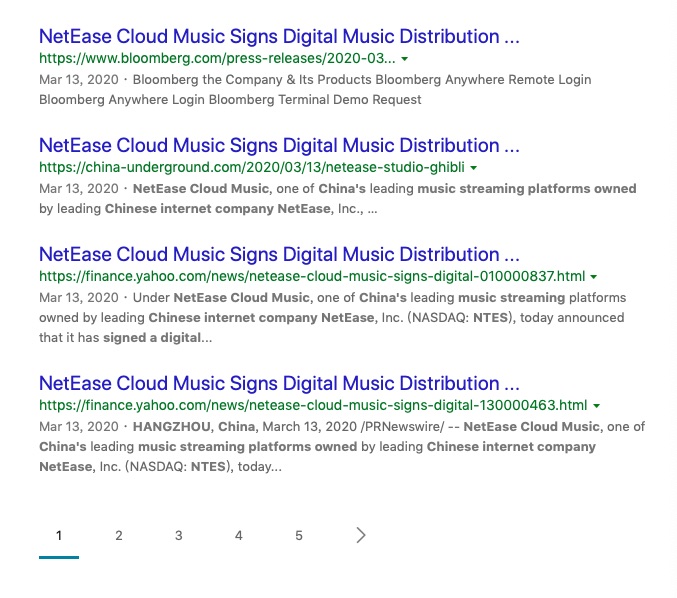Expand the dropdown arrow beside the 130000463.html URL
677x598 pixels.
(597, 406)
